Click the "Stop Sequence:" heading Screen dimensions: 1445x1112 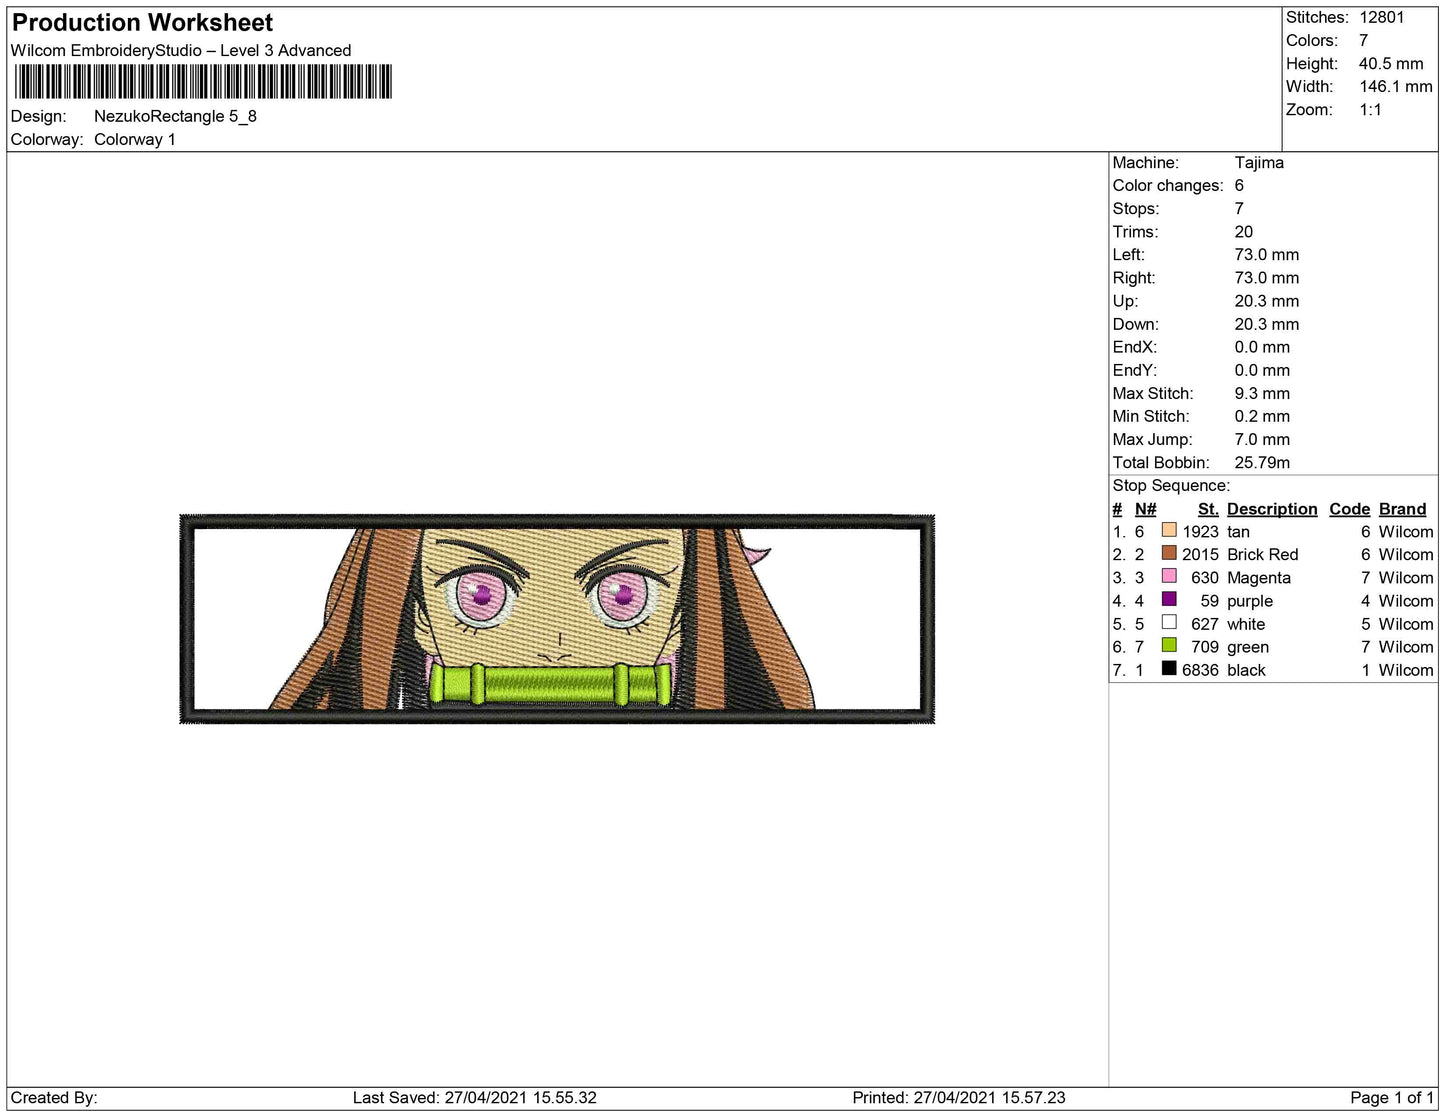click(1171, 485)
